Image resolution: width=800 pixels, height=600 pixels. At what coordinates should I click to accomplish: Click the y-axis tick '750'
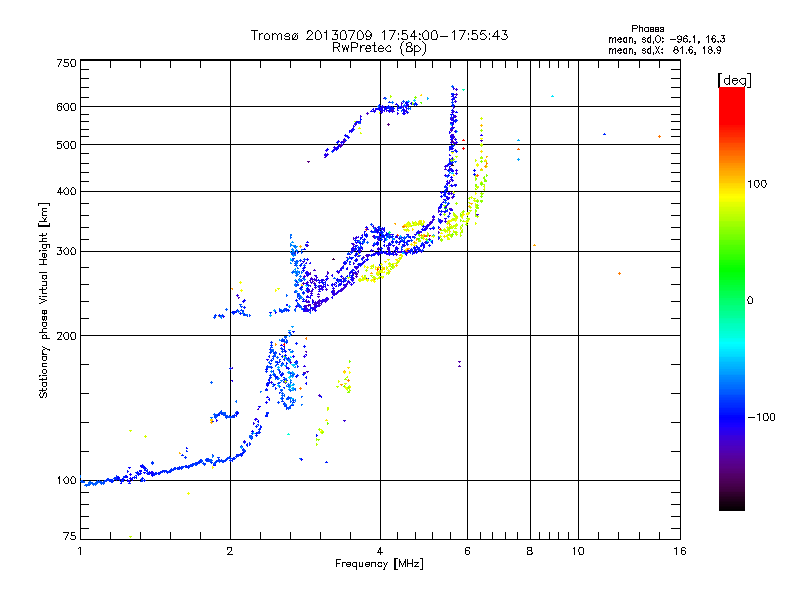coord(66,63)
